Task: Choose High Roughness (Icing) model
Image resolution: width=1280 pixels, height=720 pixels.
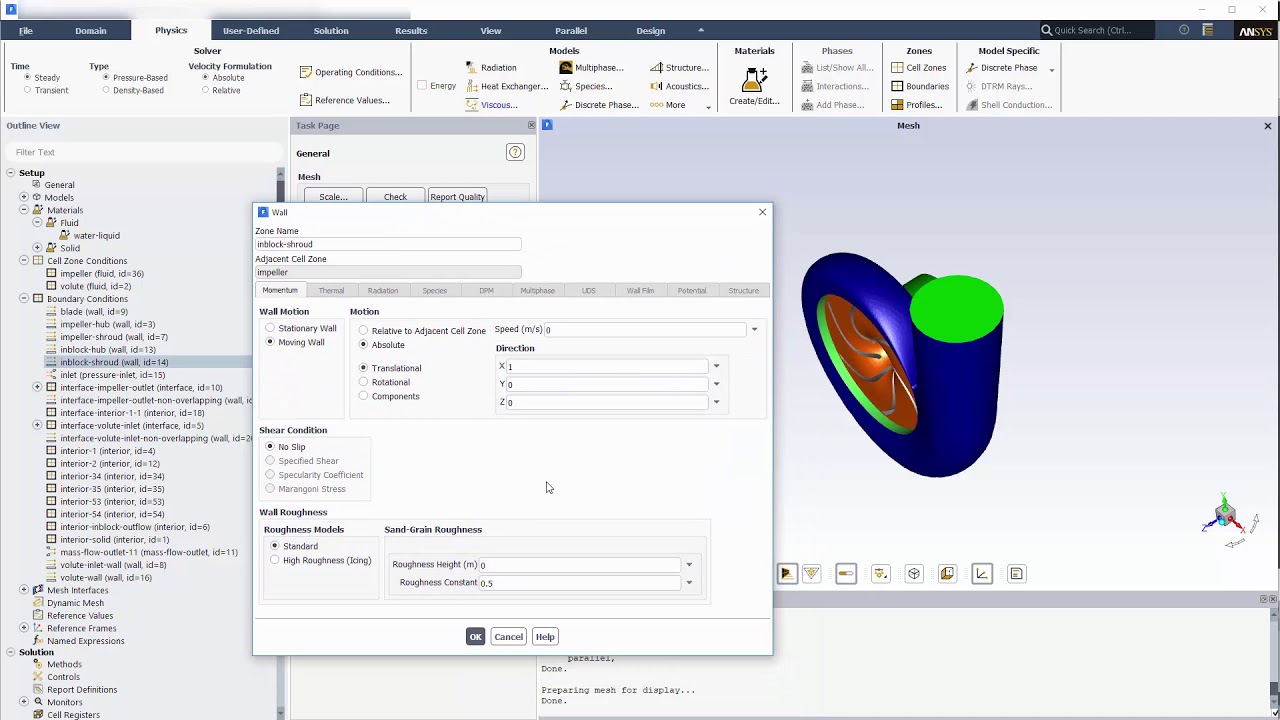Action: 321,560
